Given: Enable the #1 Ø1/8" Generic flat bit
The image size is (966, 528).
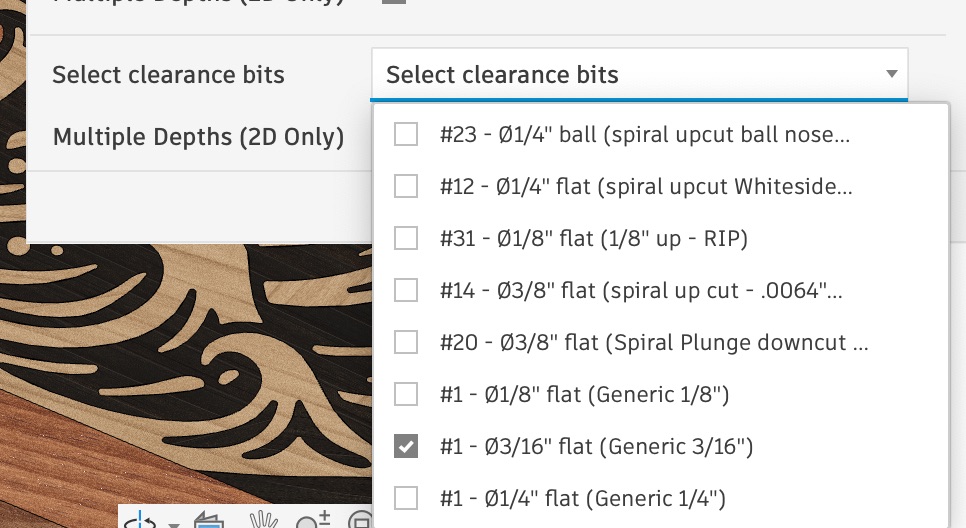Looking at the screenshot, I should 406,394.
